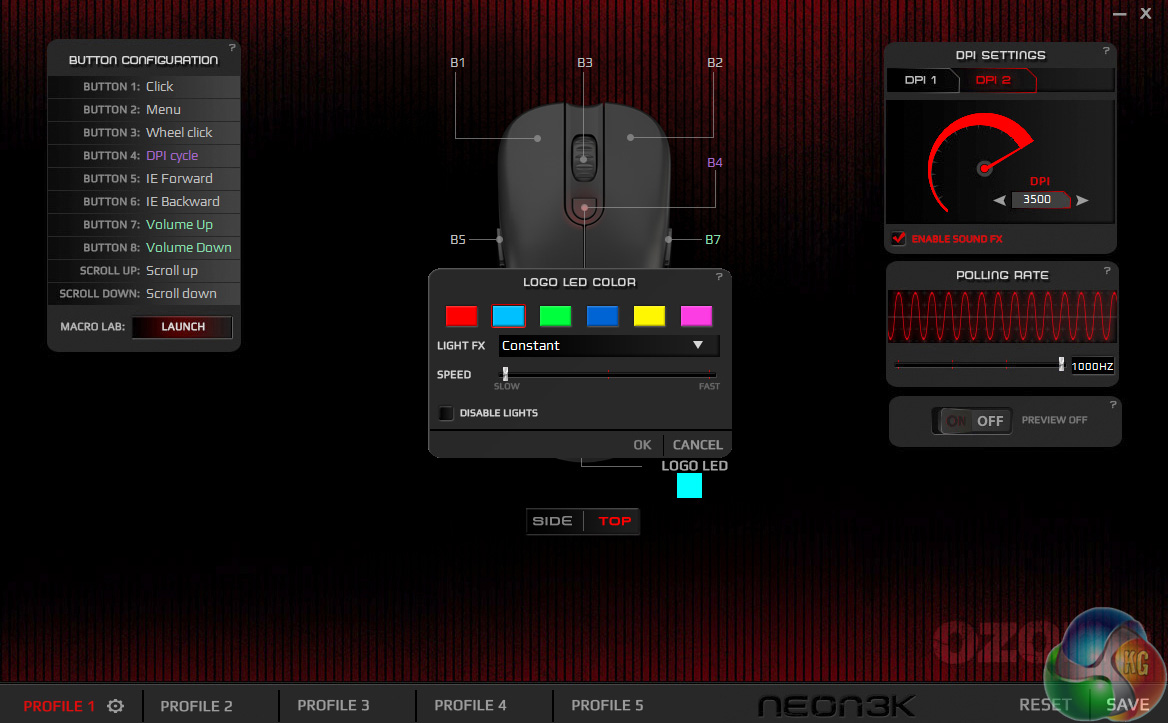Pick the green LED color swatch

tap(556, 316)
